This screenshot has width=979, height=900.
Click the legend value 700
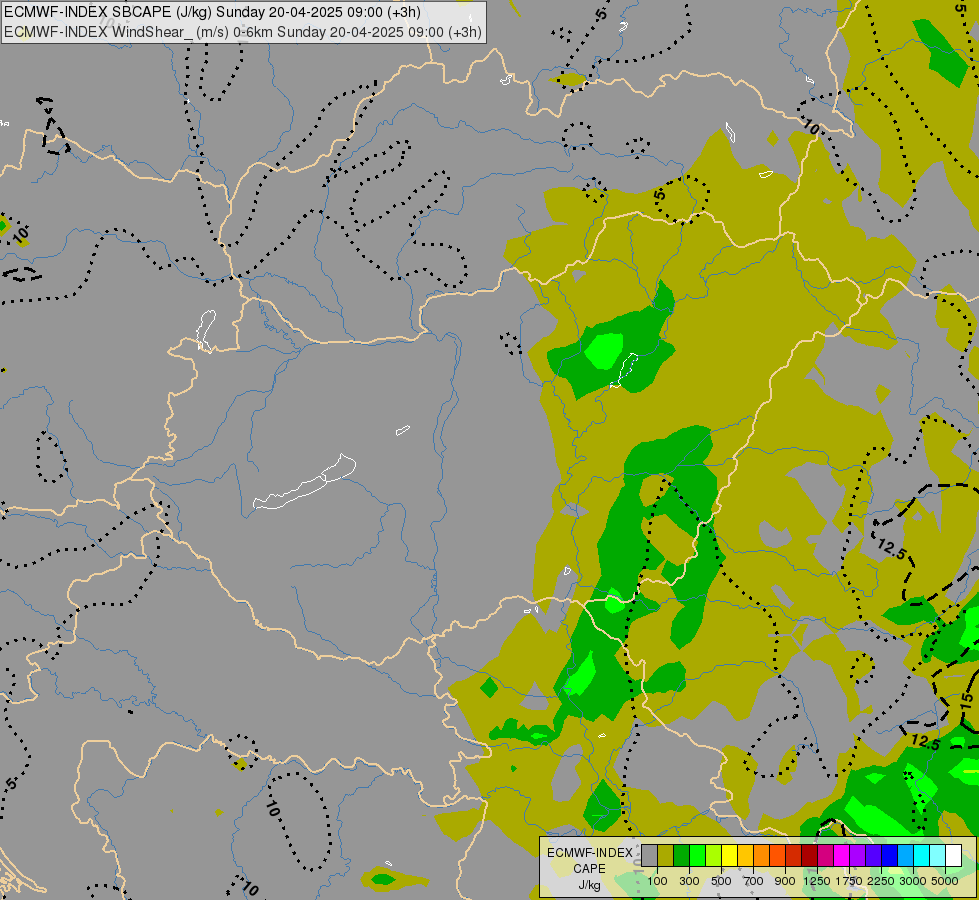pyautogui.click(x=754, y=881)
